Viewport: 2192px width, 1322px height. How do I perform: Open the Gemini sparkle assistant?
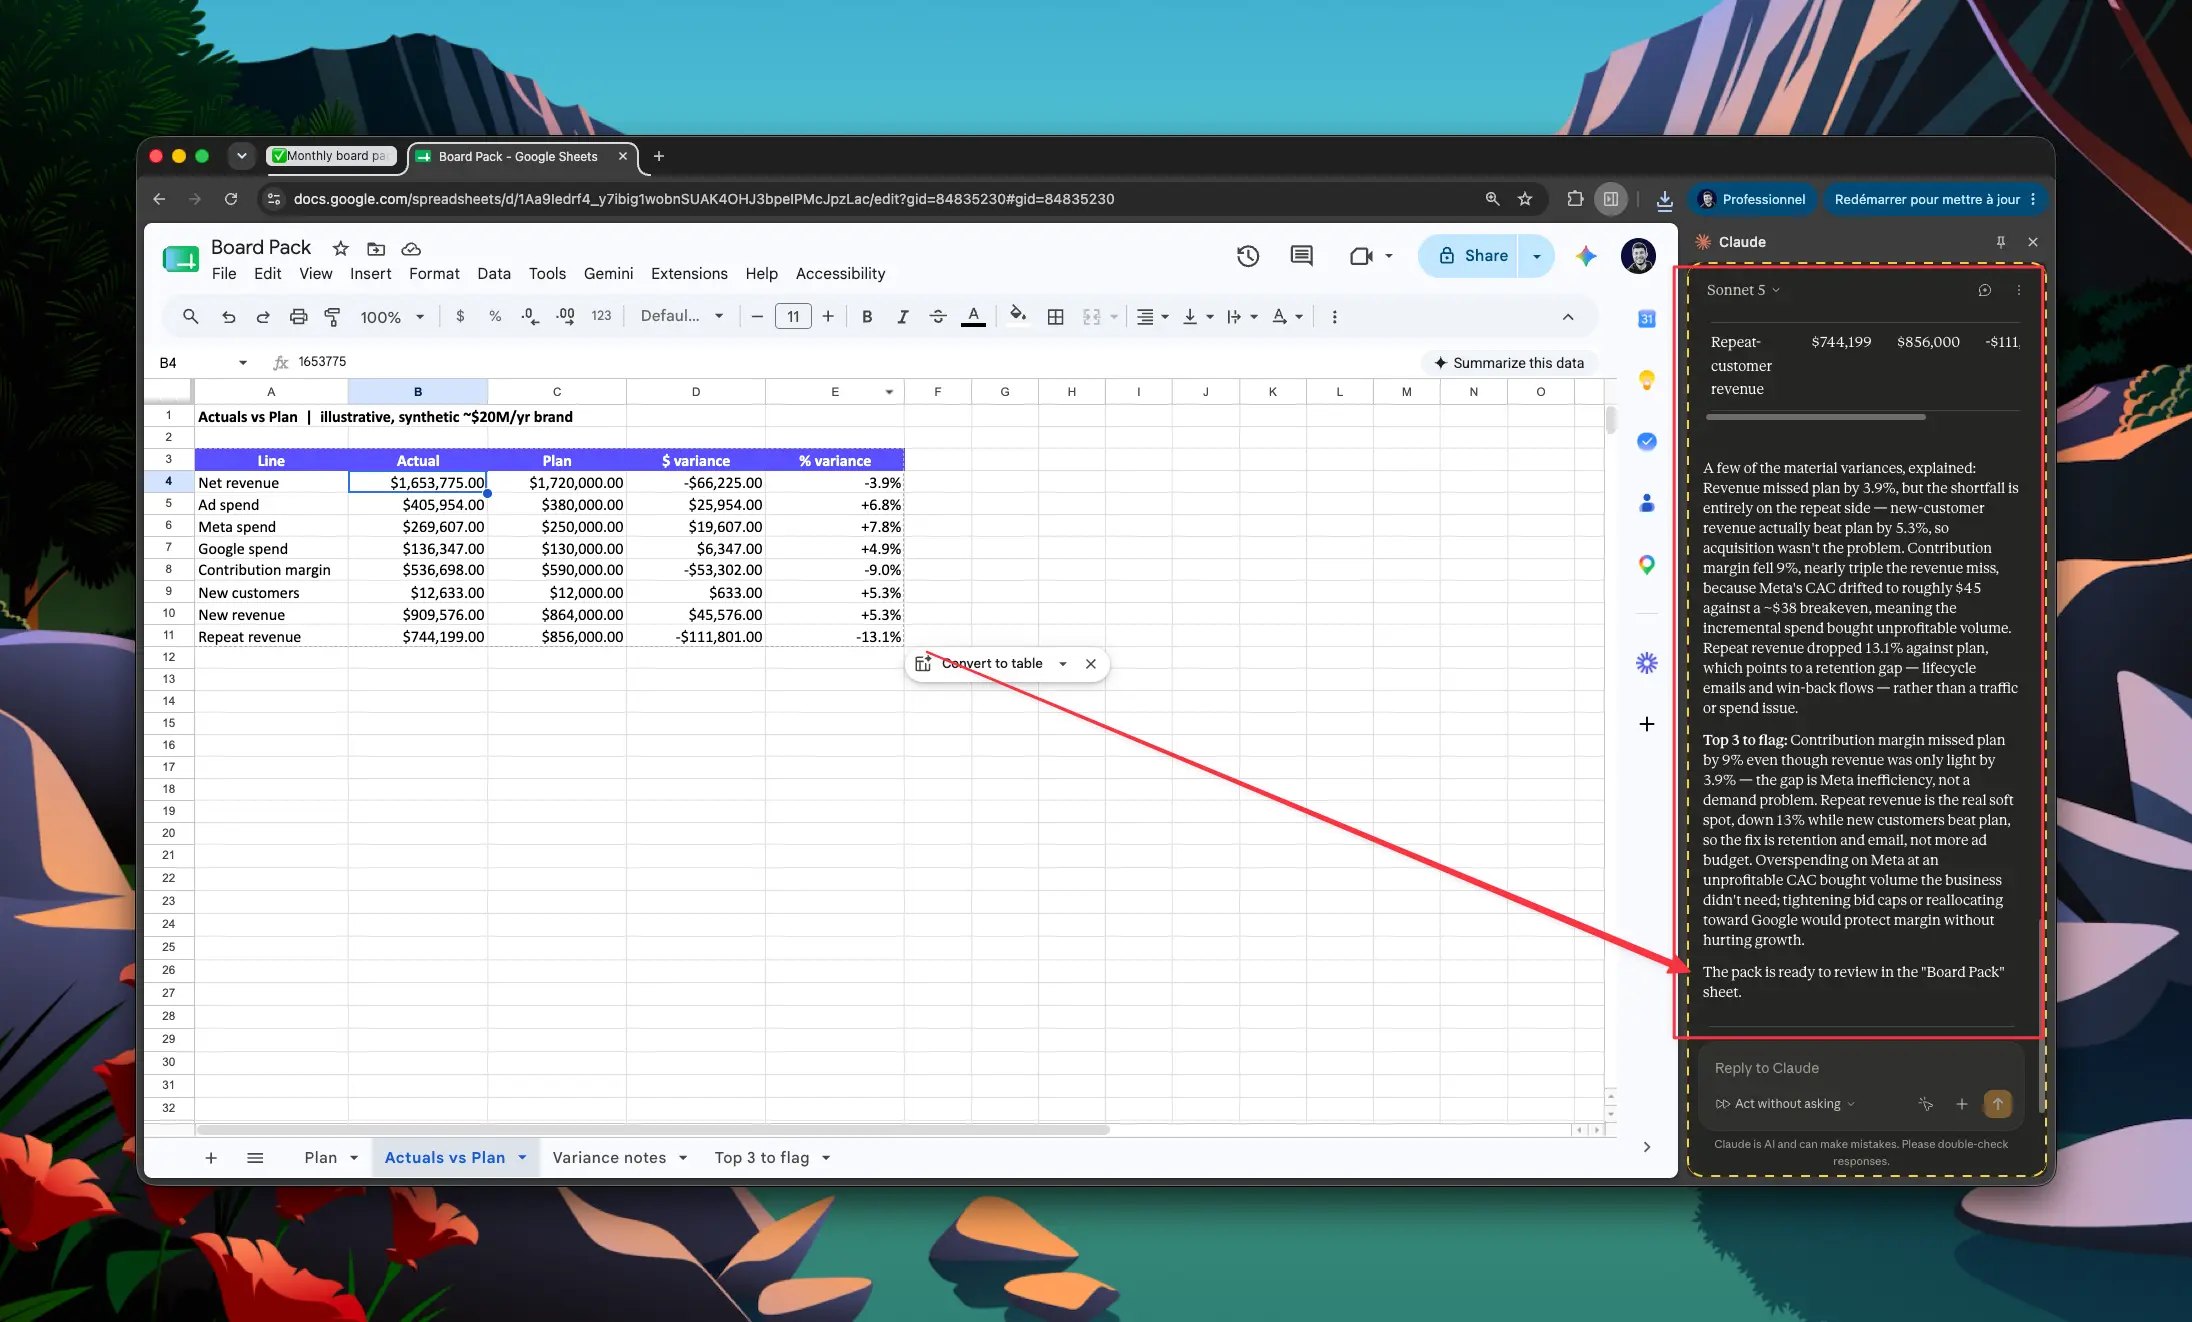(x=1586, y=256)
